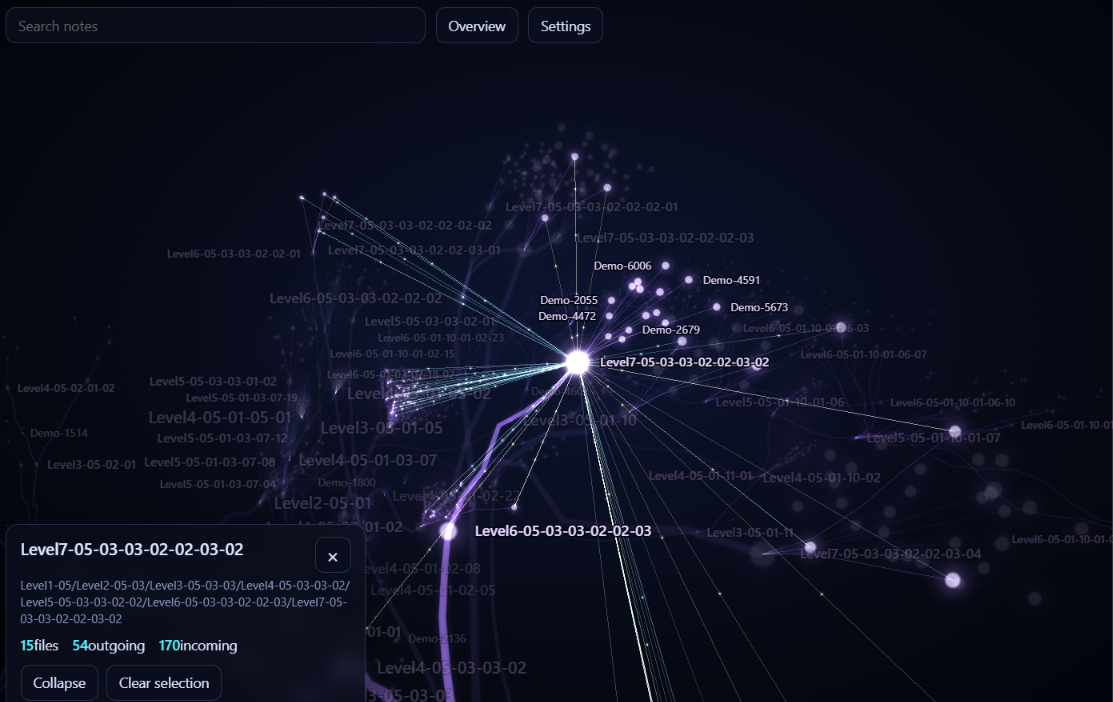Click the Level4-05-01-02-05 label
The image size is (1113, 702).
coord(433,591)
